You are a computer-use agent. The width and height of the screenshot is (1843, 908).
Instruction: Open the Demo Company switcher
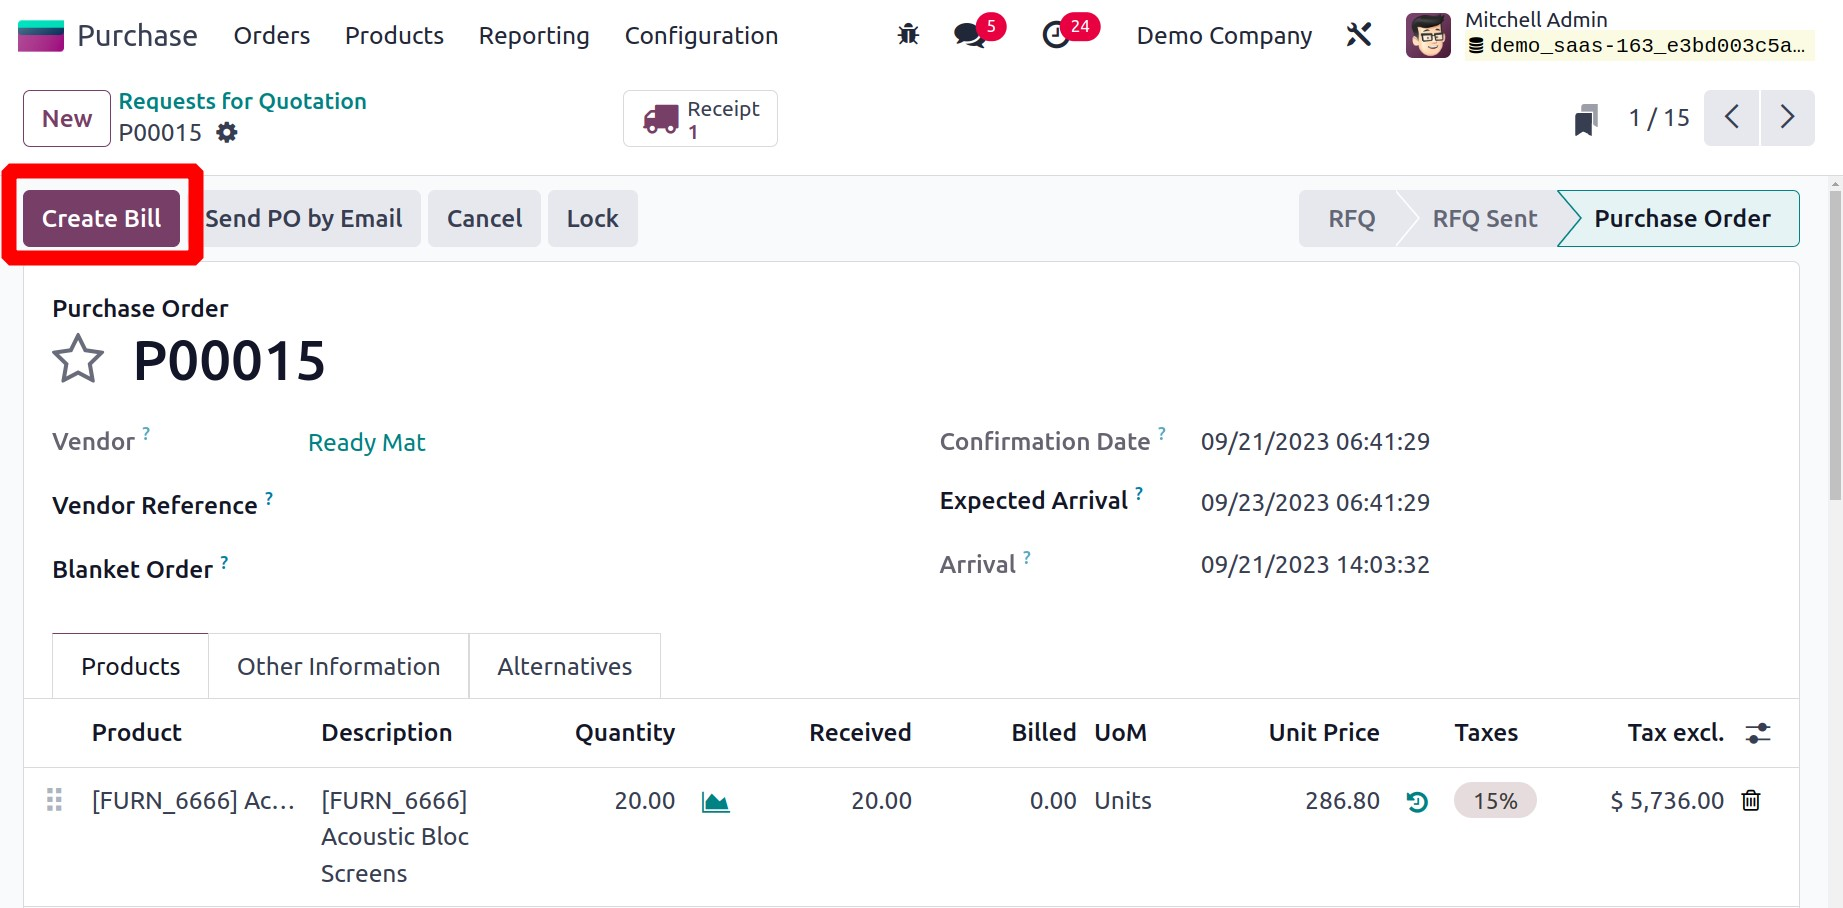click(1224, 36)
